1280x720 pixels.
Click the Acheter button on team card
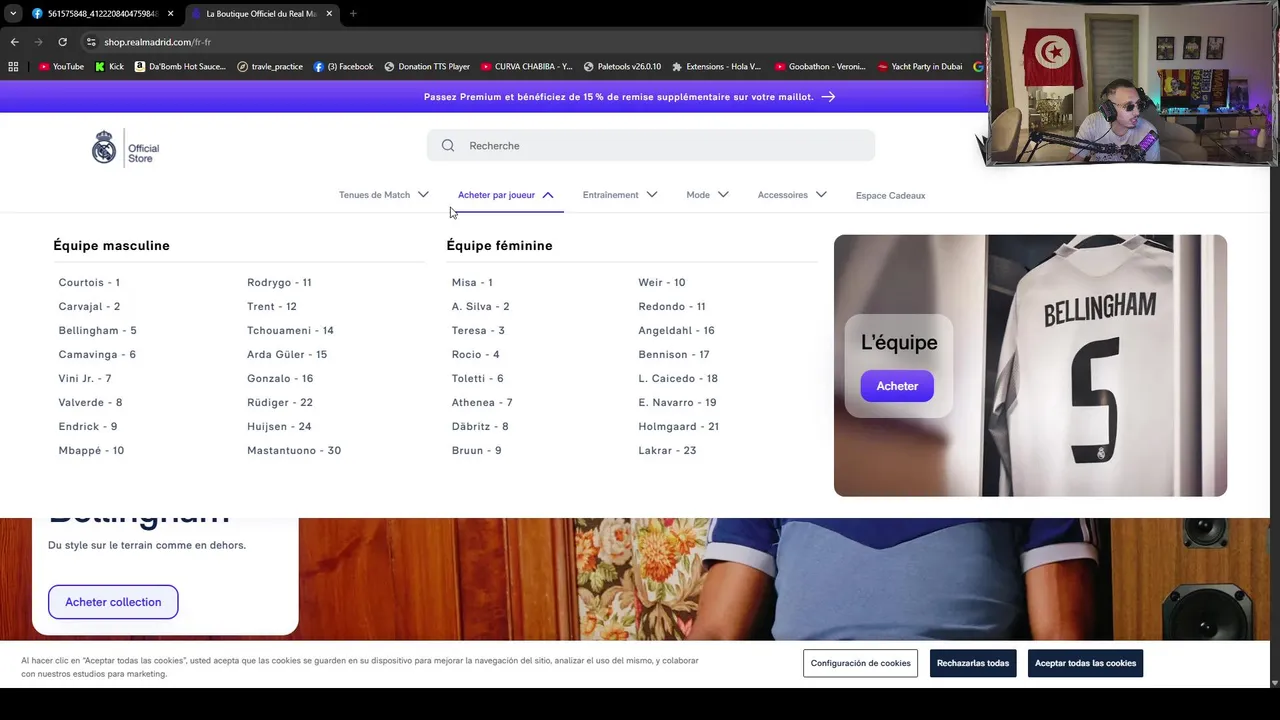click(x=897, y=386)
